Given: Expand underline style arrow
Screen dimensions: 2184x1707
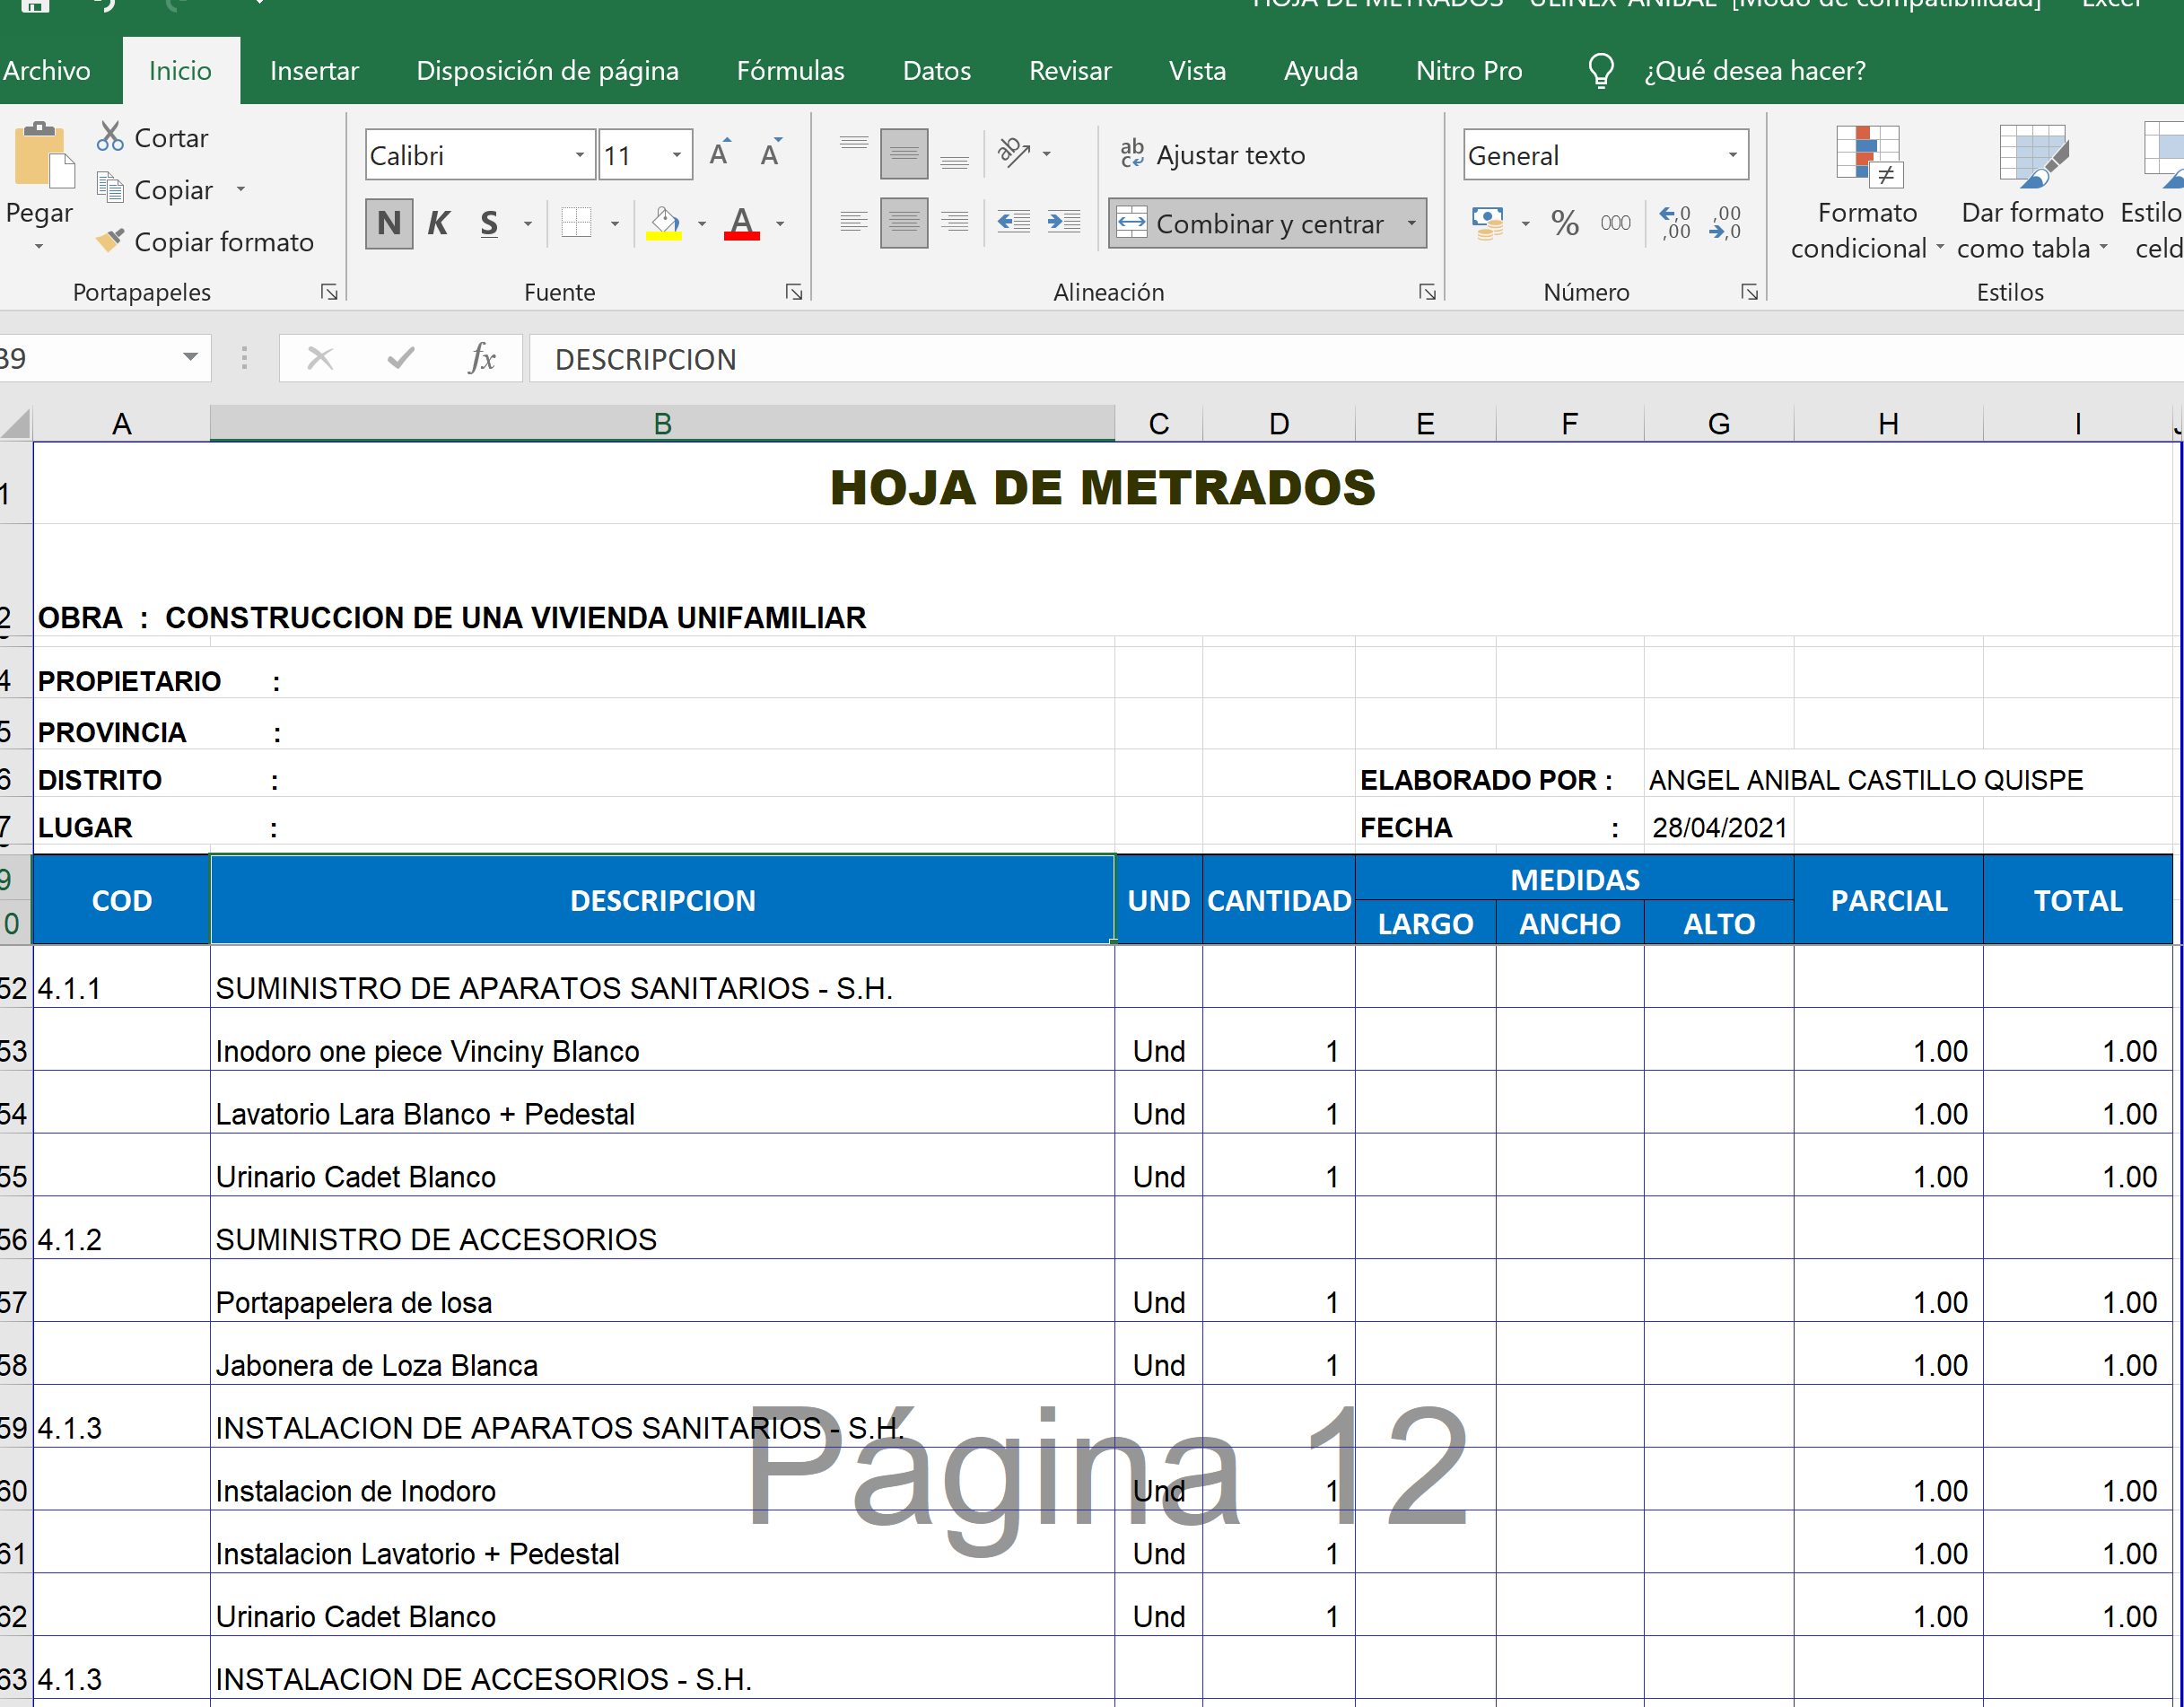Looking at the screenshot, I should pos(528,224).
